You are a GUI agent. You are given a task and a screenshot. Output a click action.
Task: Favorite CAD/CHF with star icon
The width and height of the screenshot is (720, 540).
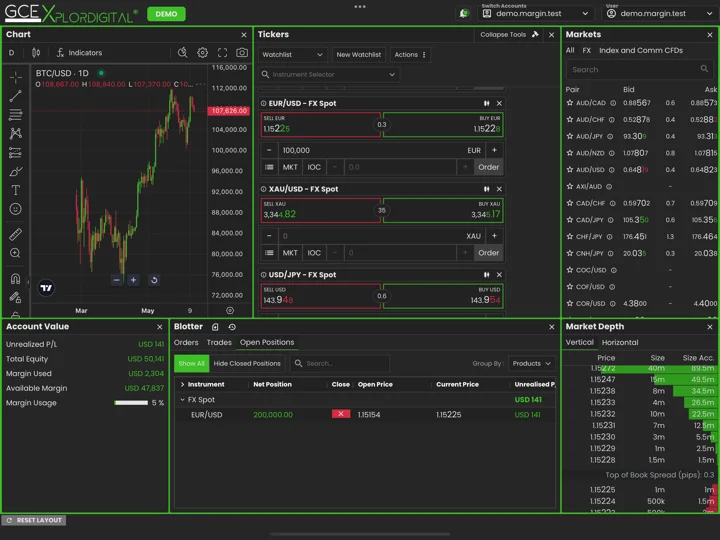point(570,203)
